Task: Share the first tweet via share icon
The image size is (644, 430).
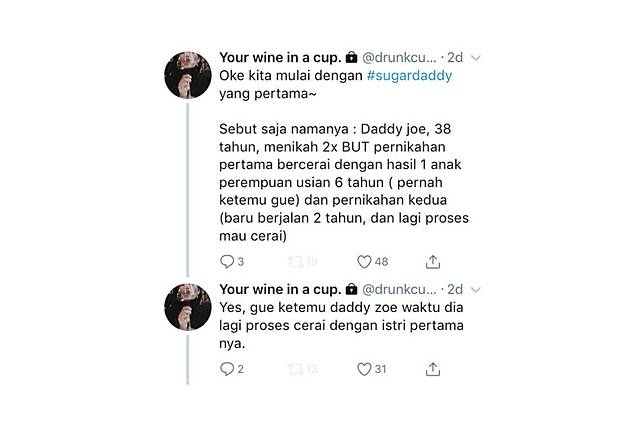Action: point(433,262)
